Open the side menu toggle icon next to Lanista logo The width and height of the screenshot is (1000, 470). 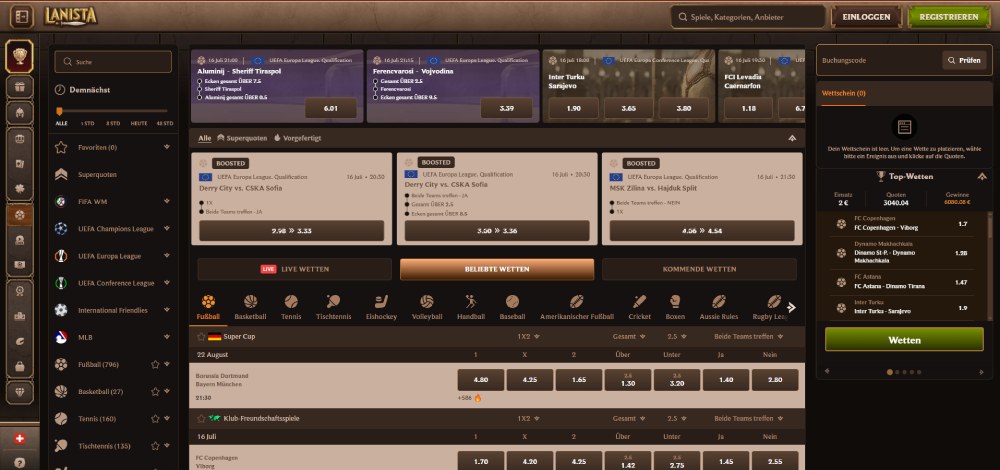coord(21,17)
